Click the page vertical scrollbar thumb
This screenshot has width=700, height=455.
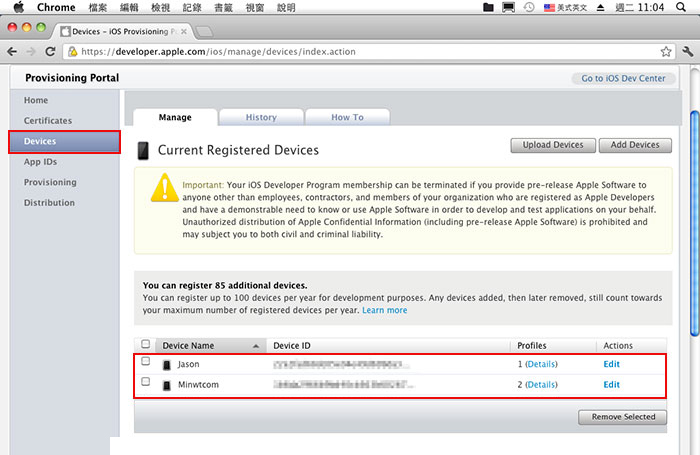pyautogui.click(x=695, y=223)
